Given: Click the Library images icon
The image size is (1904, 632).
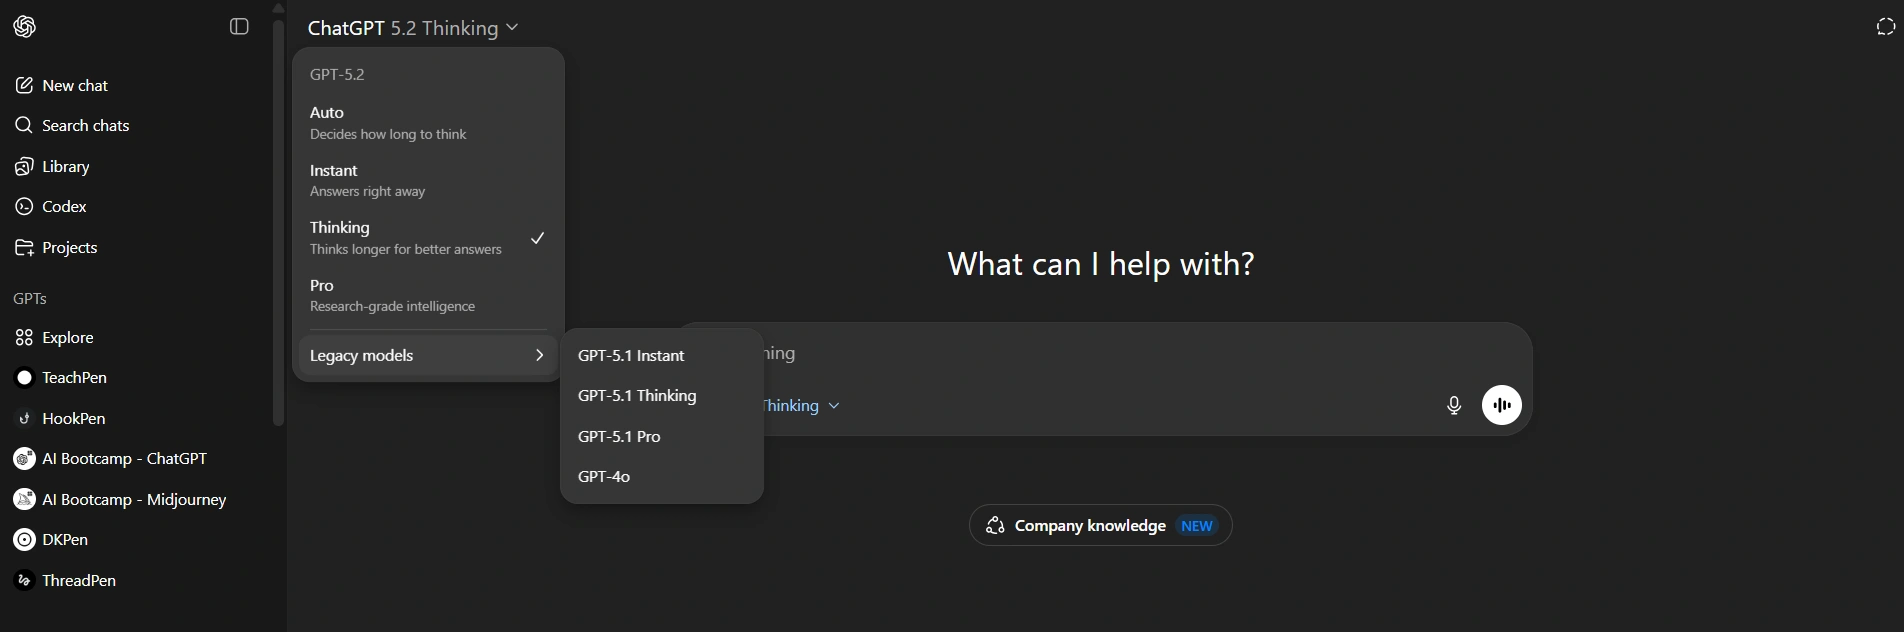Looking at the screenshot, I should (24, 166).
